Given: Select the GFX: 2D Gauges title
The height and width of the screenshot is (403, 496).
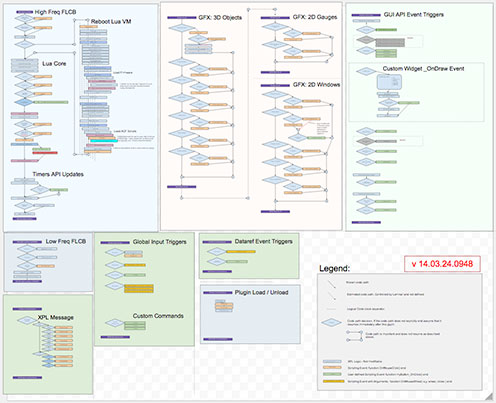Looking at the screenshot, I should click(x=315, y=17).
